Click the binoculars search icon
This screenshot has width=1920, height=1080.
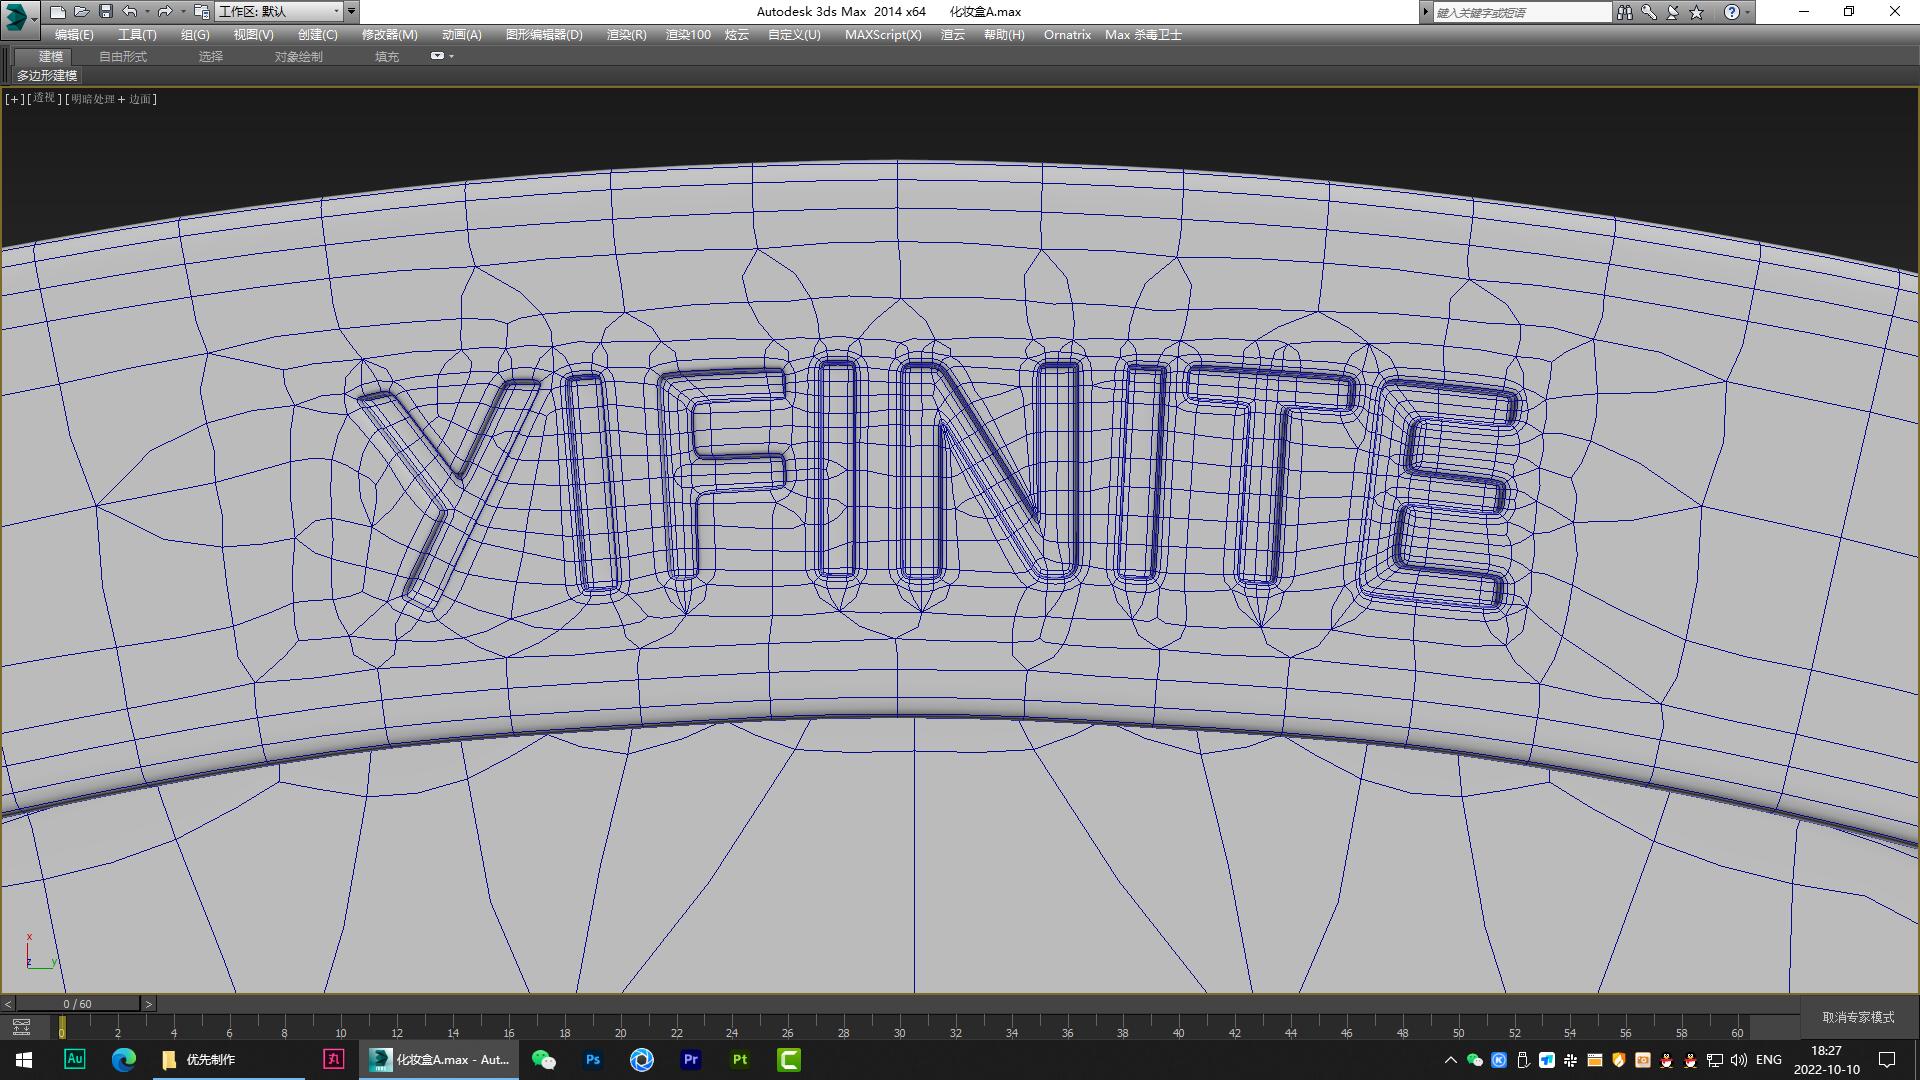(1624, 12)
